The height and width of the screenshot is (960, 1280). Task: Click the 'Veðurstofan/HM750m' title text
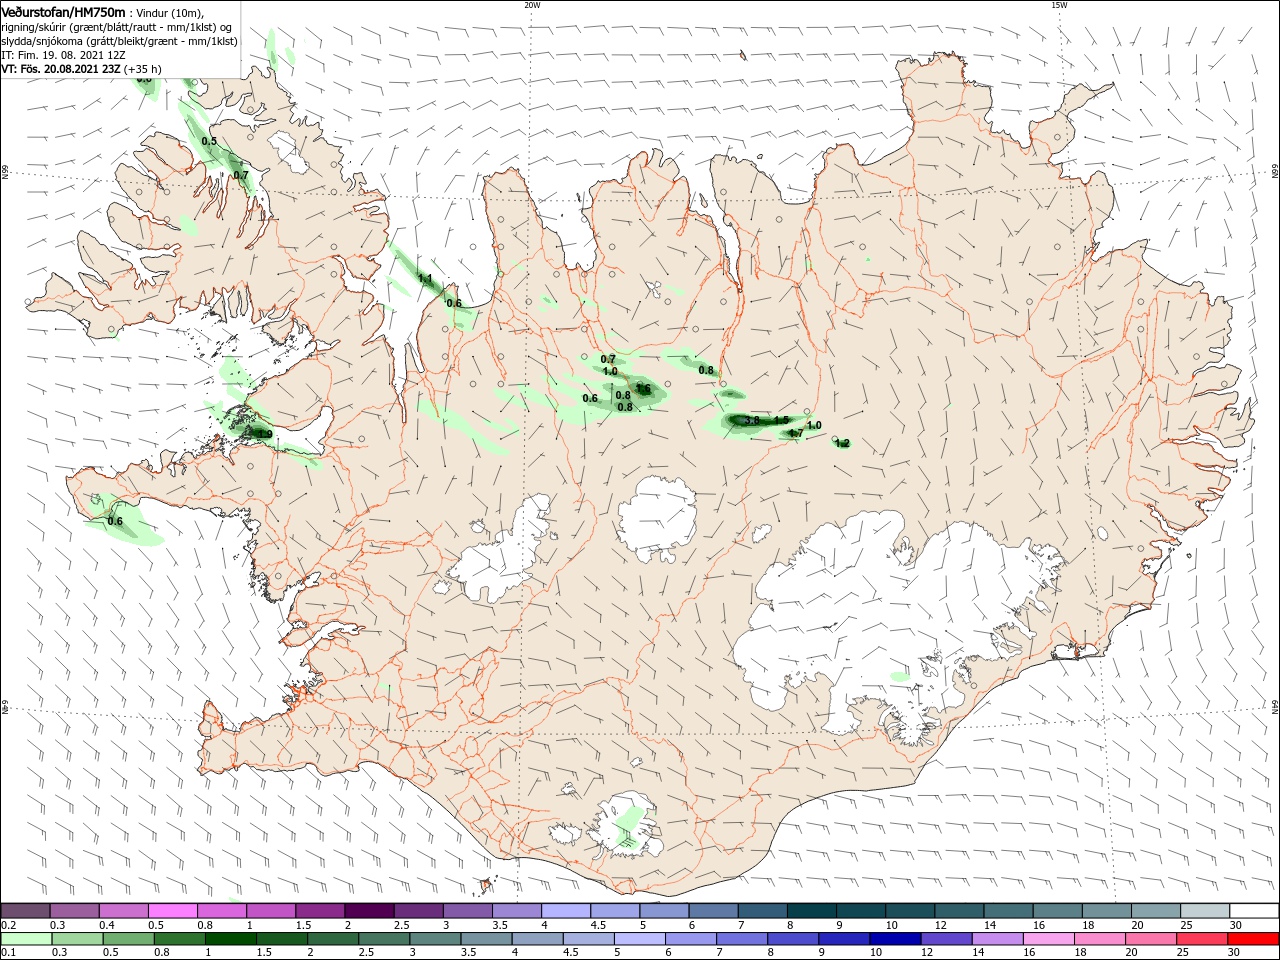63,12
